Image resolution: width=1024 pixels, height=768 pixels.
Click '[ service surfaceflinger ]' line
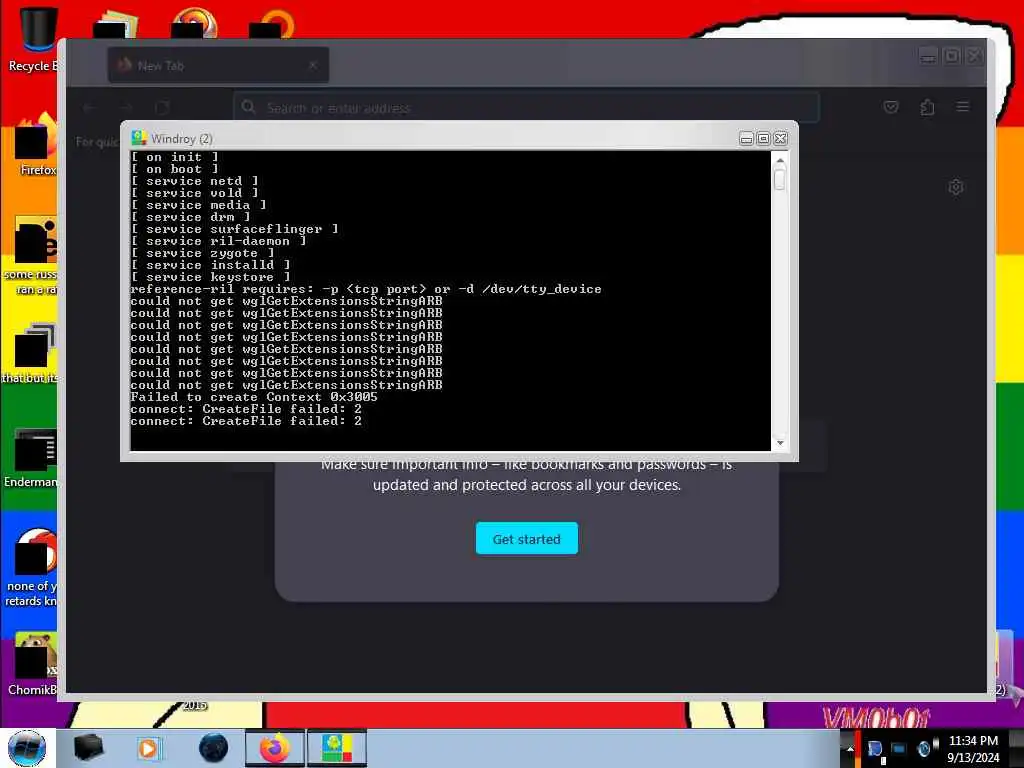click(x=234, y=229)
